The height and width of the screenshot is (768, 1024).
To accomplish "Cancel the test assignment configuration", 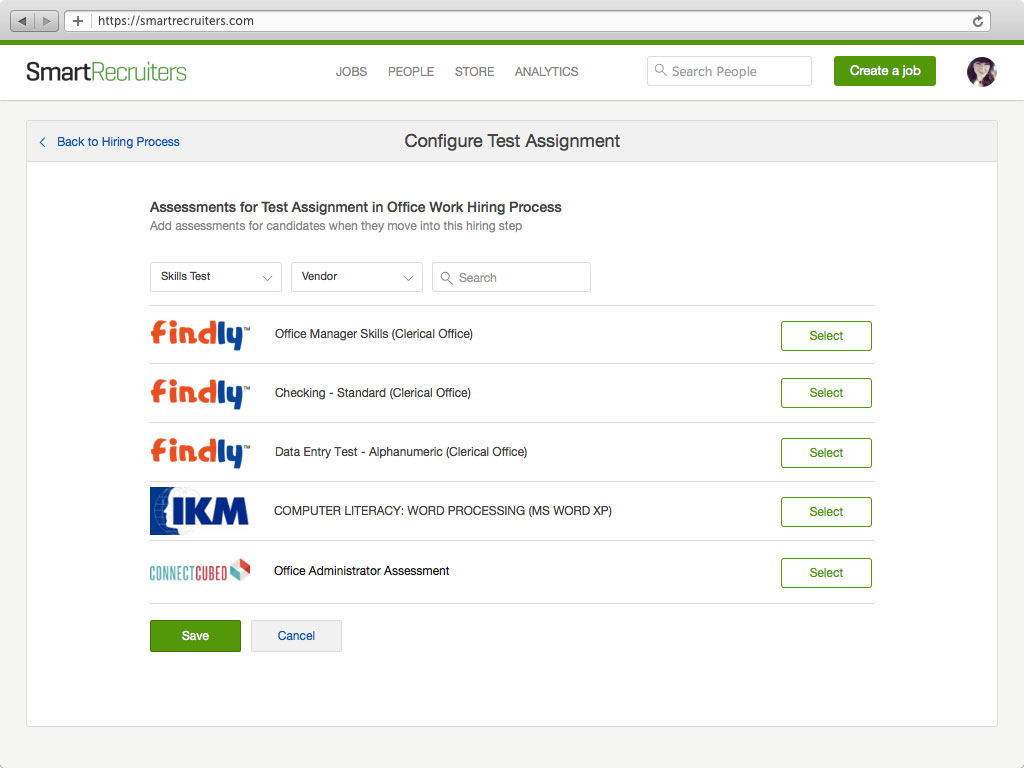I will (296, 636).
